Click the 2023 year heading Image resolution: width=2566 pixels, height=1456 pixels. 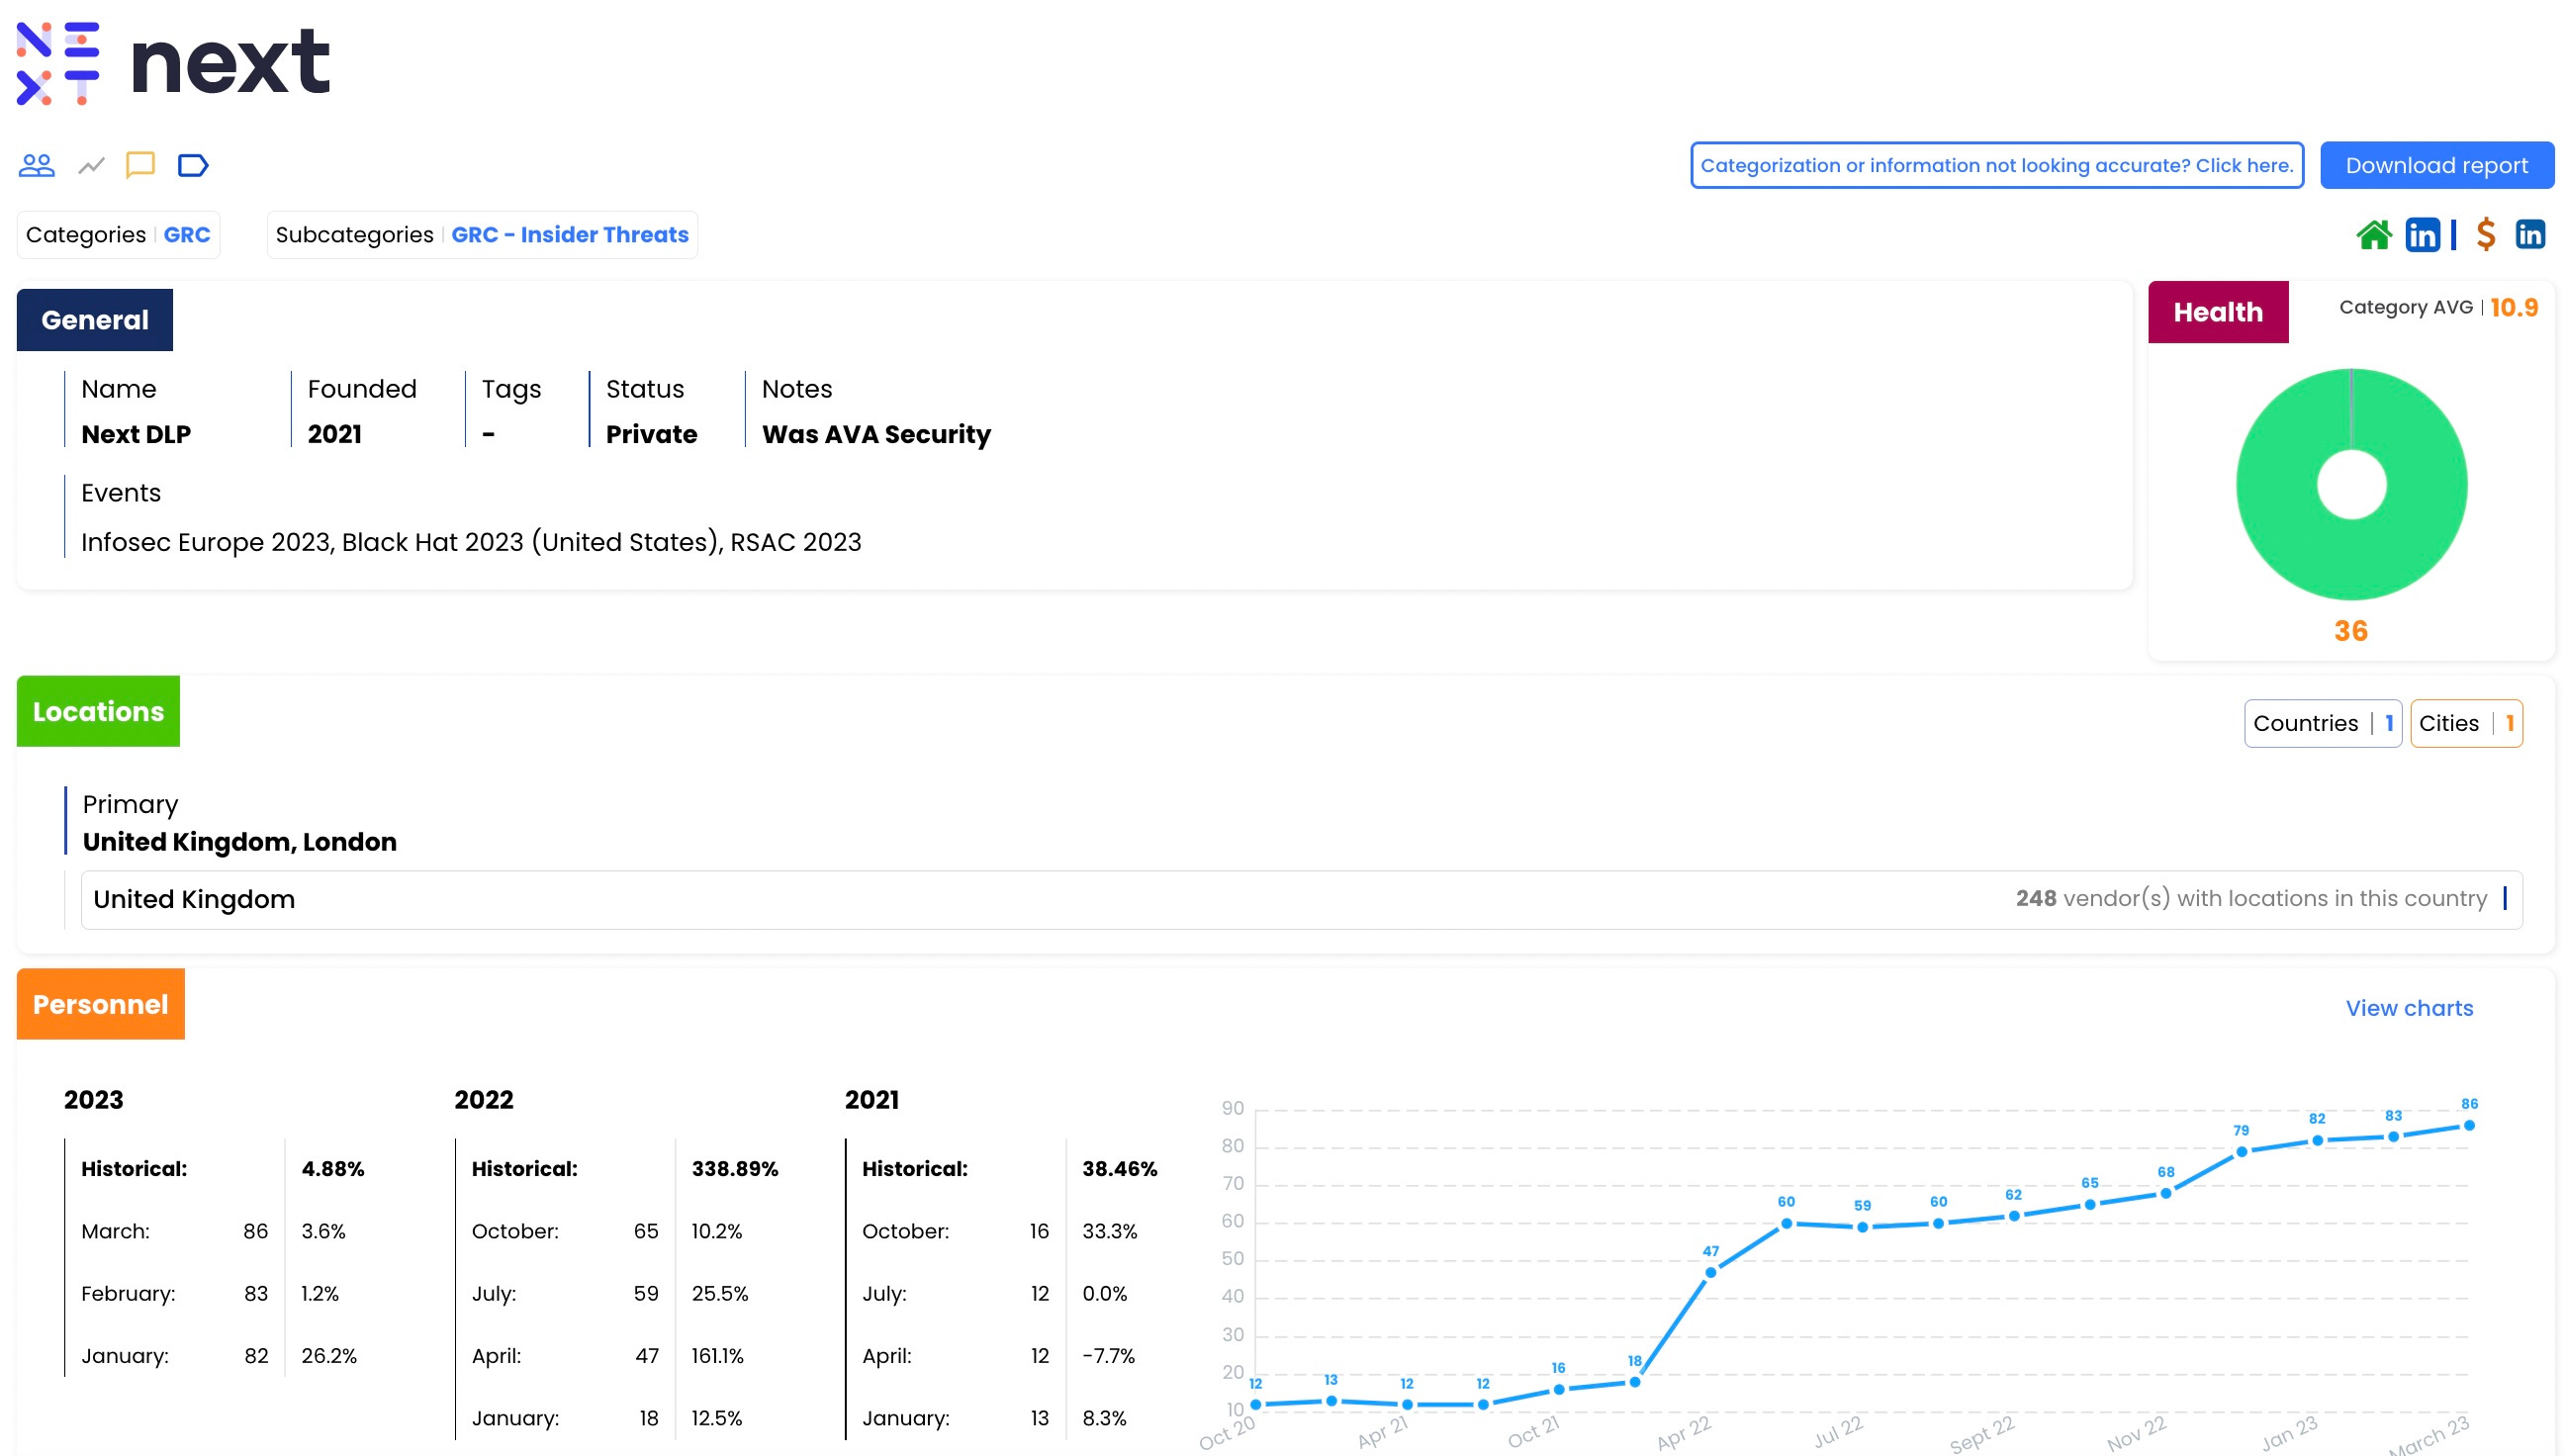point(94,1099)
